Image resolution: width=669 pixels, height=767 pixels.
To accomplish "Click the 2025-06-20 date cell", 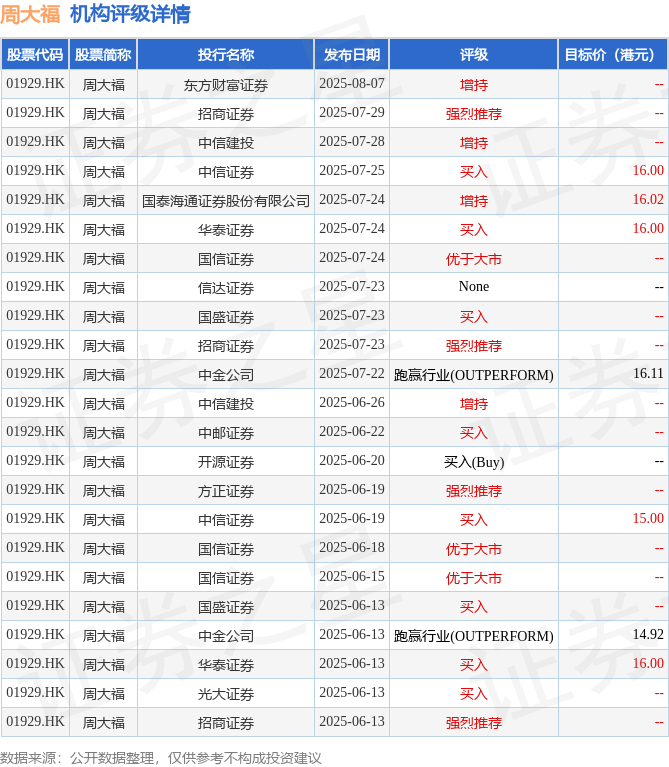I will pos(352,460).
